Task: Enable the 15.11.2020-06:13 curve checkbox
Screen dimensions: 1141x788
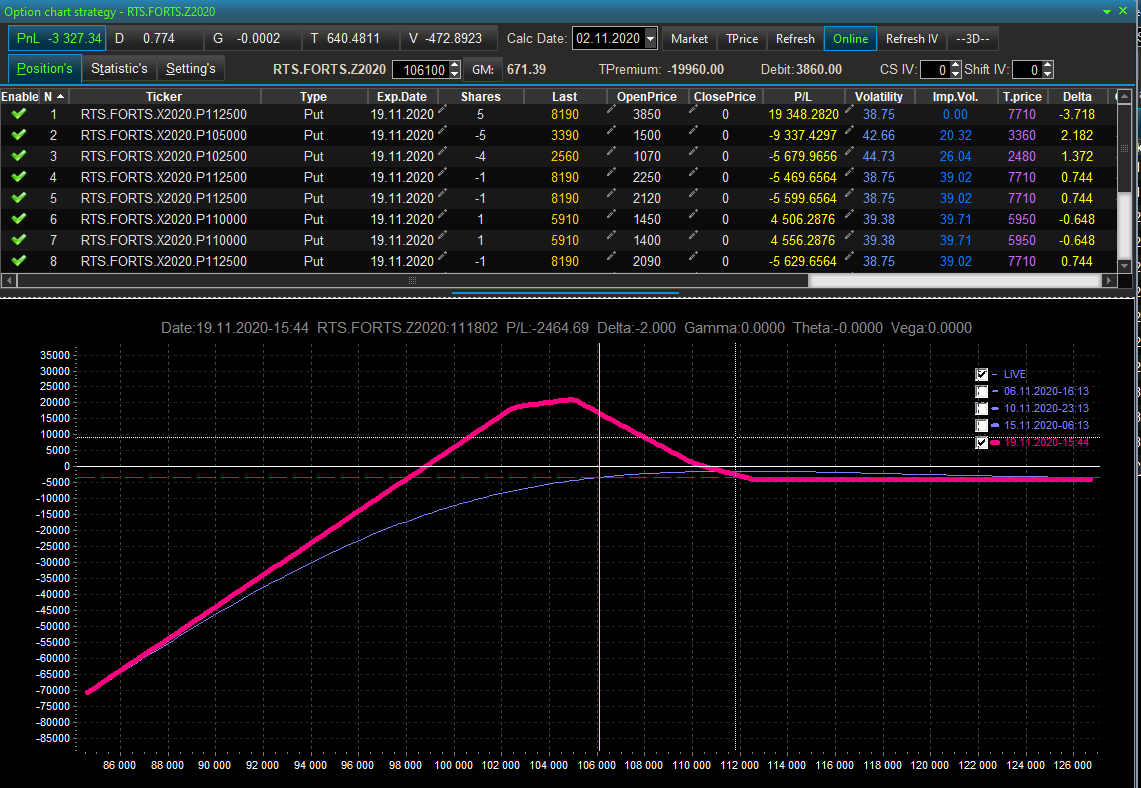Action: pyautogui.click(x=982, y=426)
